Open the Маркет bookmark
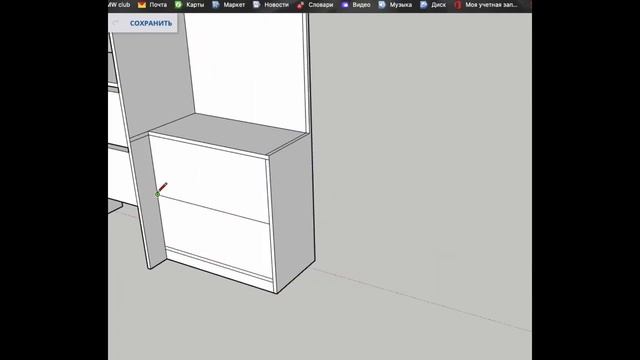The height and width of the screenshot is (360, 640). click(229, 5)
